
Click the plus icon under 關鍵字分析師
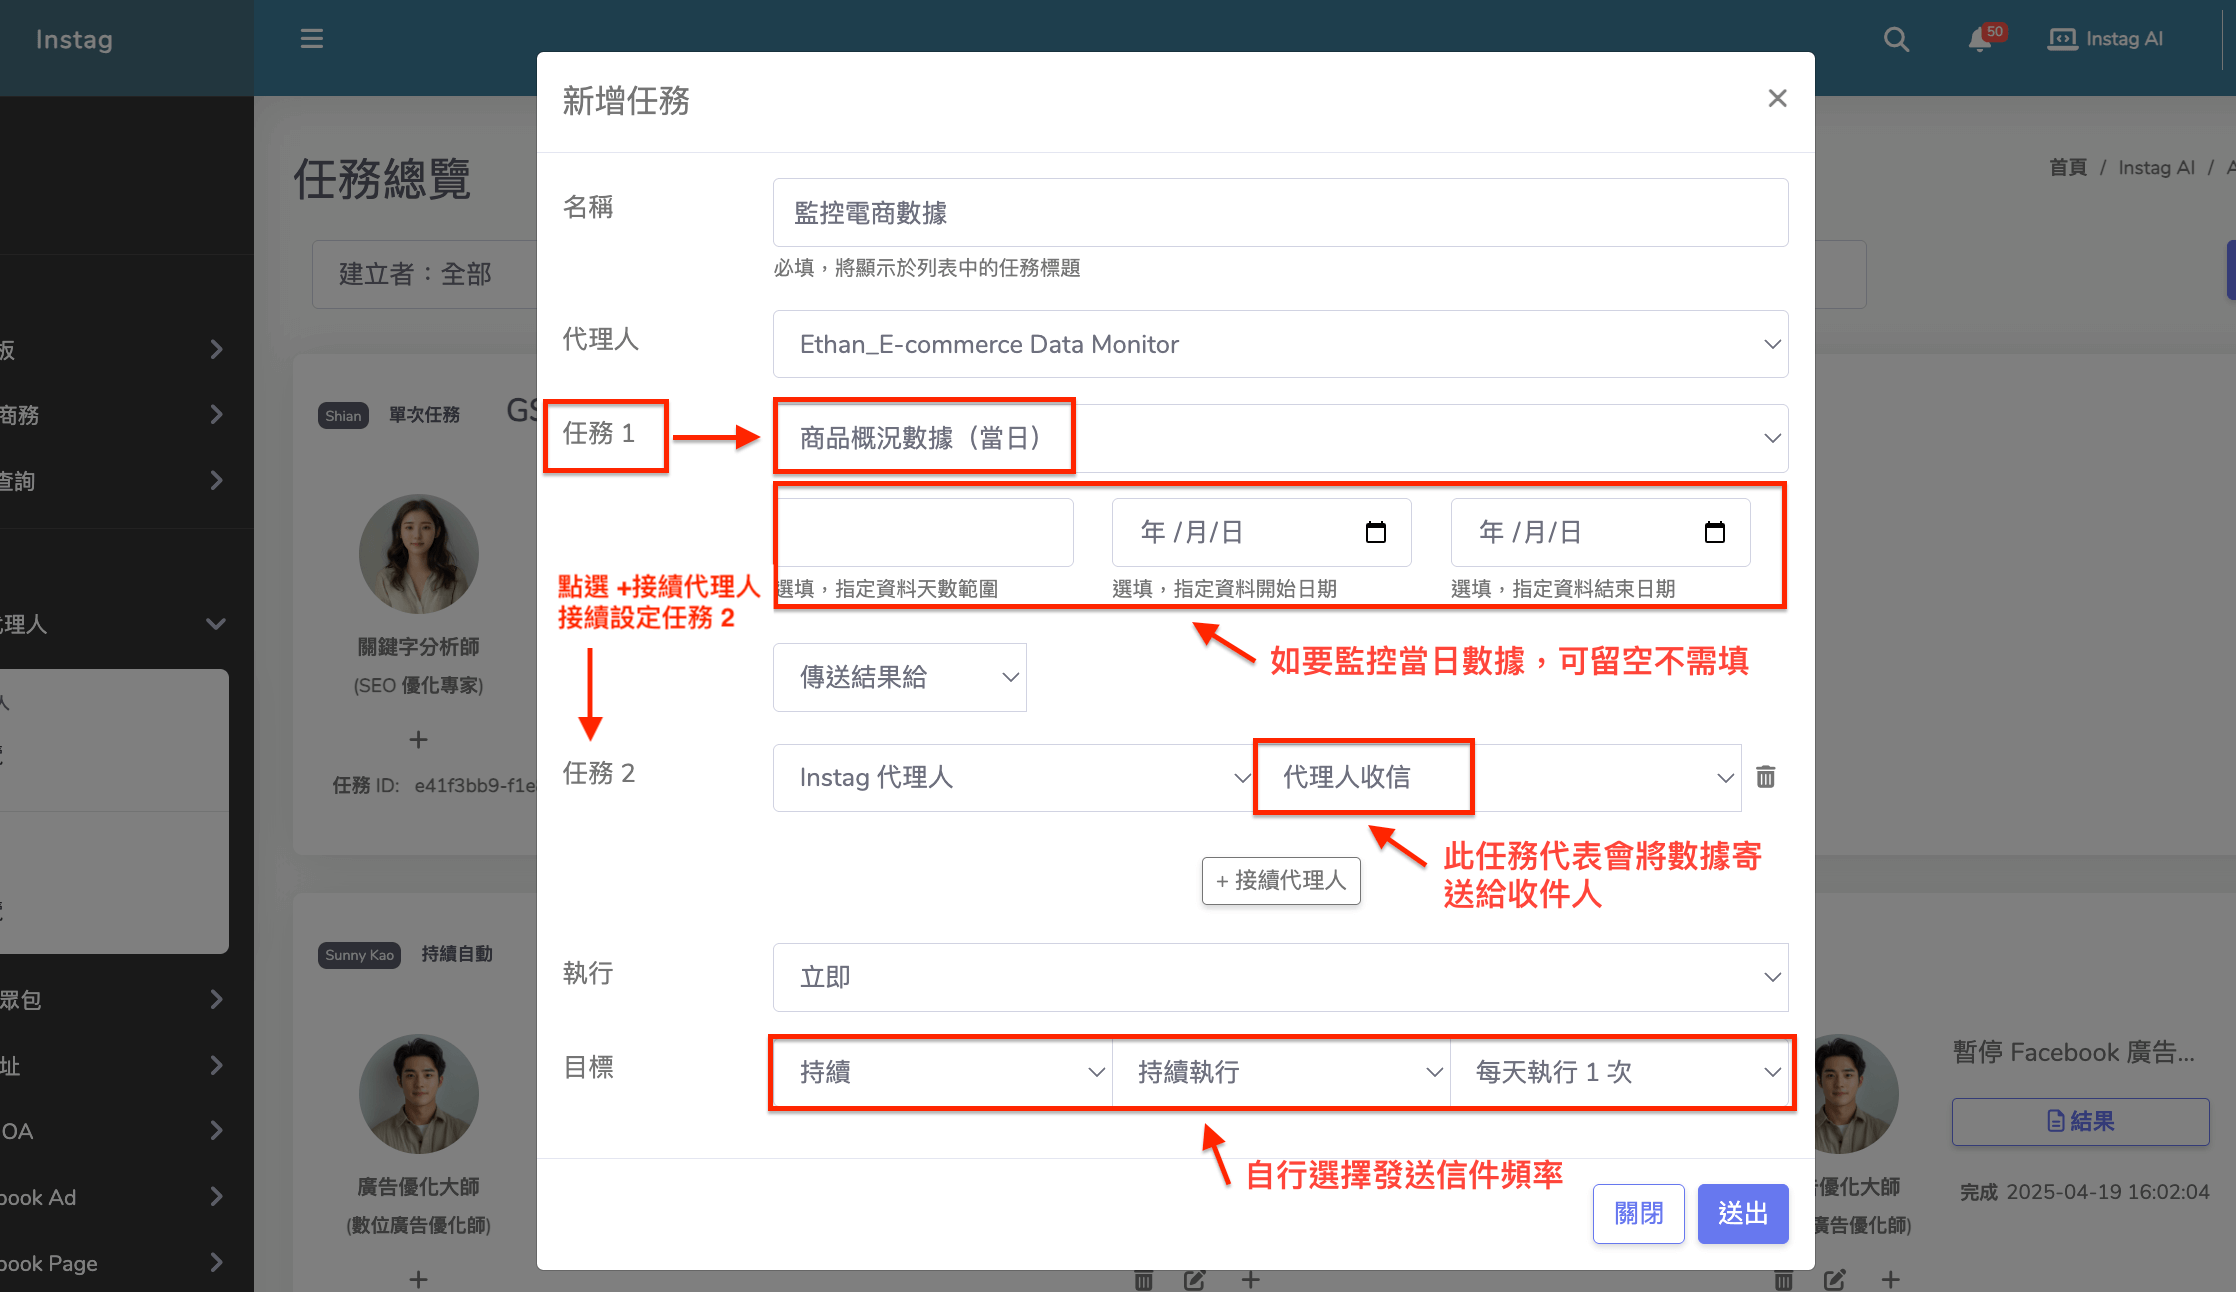click(418, 739)
